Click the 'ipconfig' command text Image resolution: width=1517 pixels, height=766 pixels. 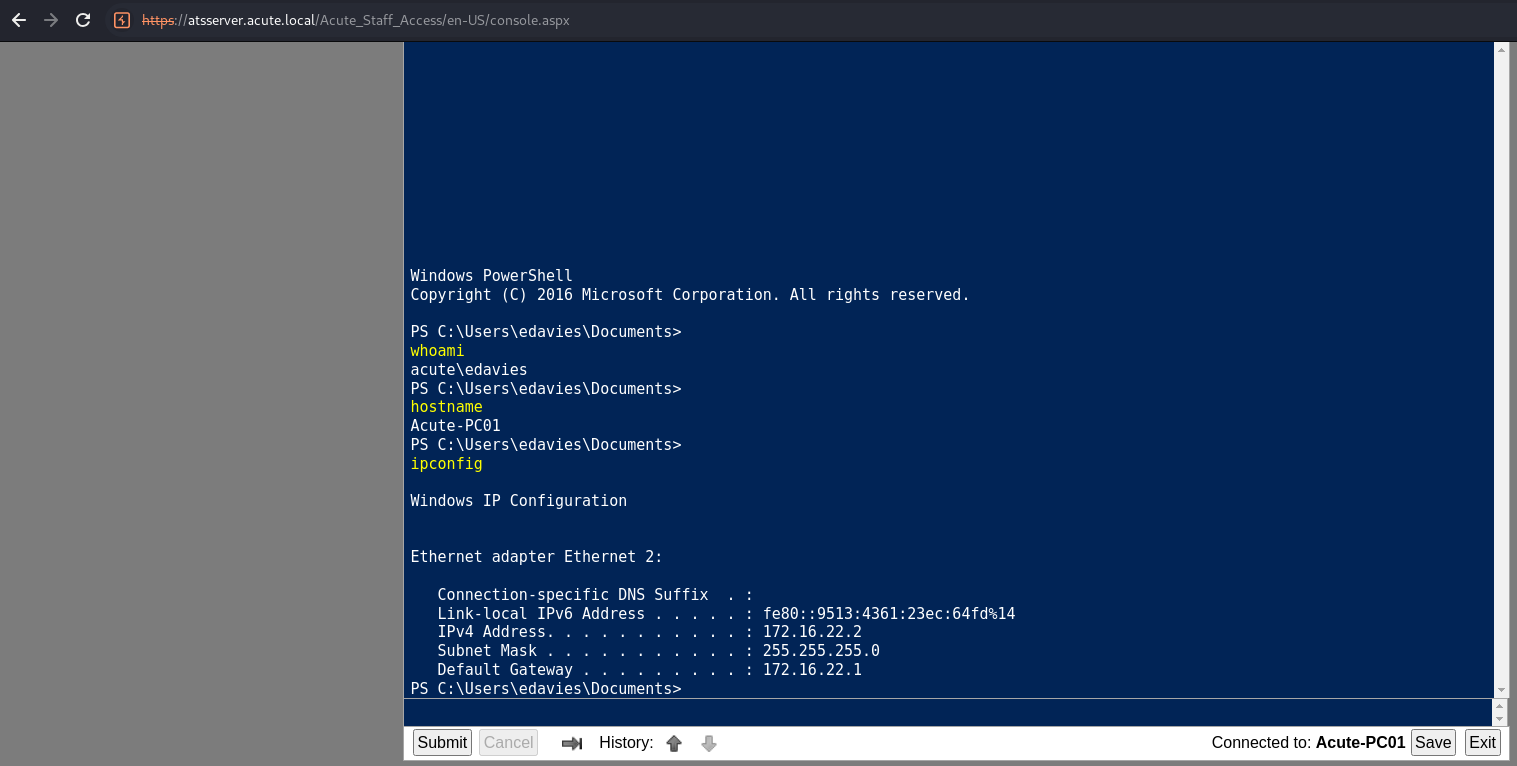click(x=446, y=464)
